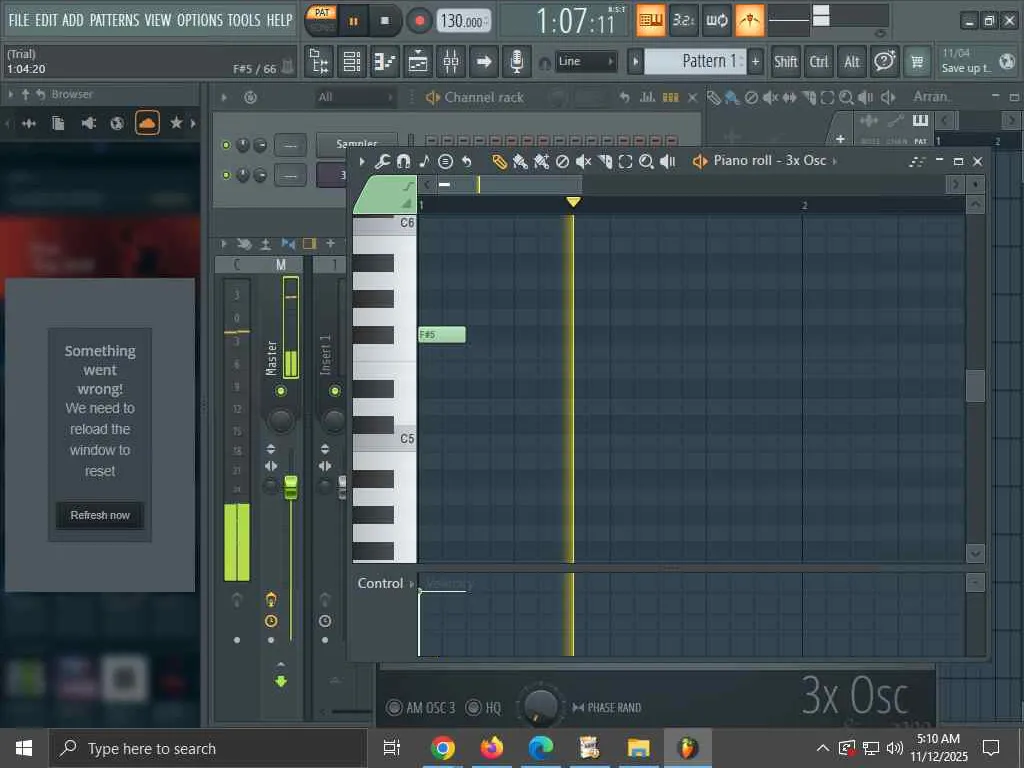This screenshot has height=768, width=1024.
Task: Enable AM OSC 3 option
Action: click(x=394, y=707)
